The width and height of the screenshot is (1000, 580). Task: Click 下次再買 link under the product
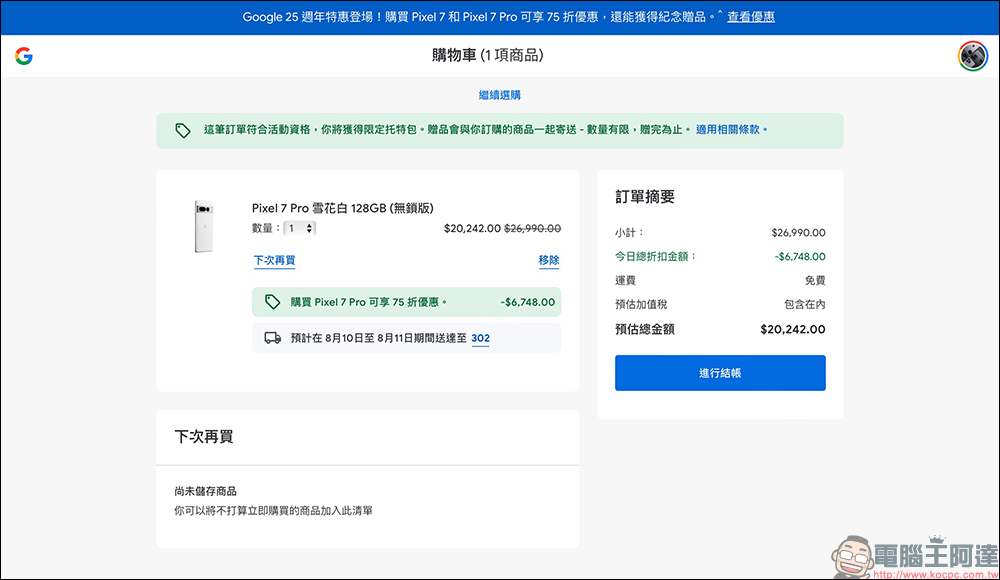click(274, 260)
